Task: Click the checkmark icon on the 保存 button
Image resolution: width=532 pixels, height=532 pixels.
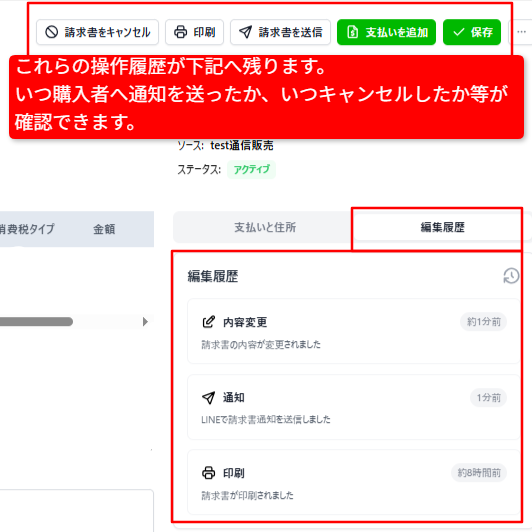Action: 458,32
